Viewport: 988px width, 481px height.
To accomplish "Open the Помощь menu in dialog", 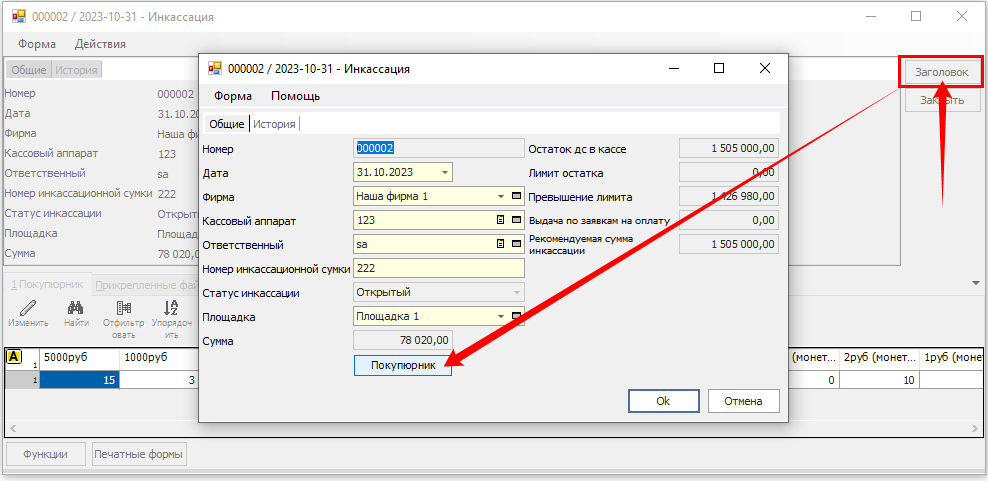I will [295, 96].
